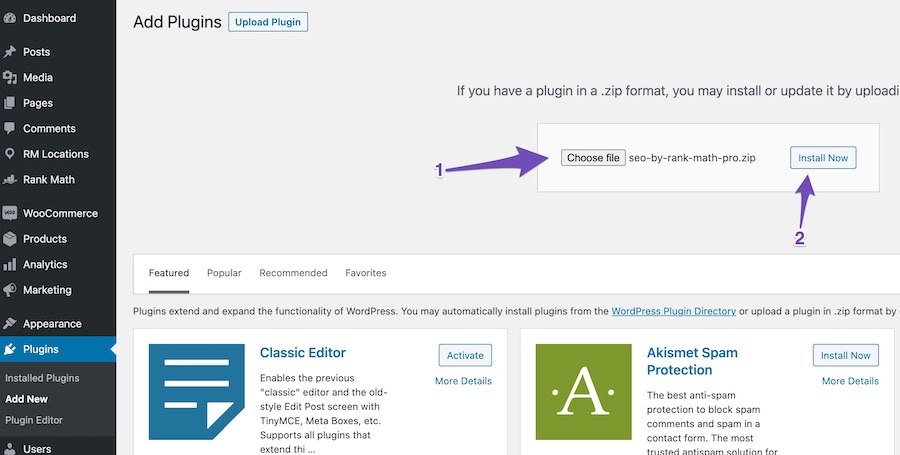Open the Recommended plugins tab
The height and width of the screenshot is (455, 900).
pos(293,273)
